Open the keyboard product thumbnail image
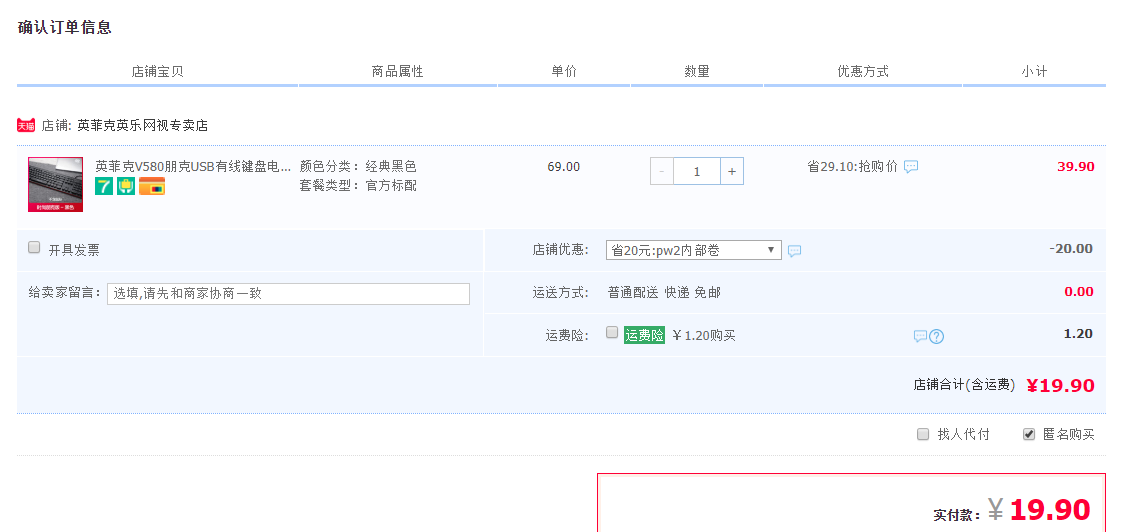 pyautogui.click(x=55, y=184)
